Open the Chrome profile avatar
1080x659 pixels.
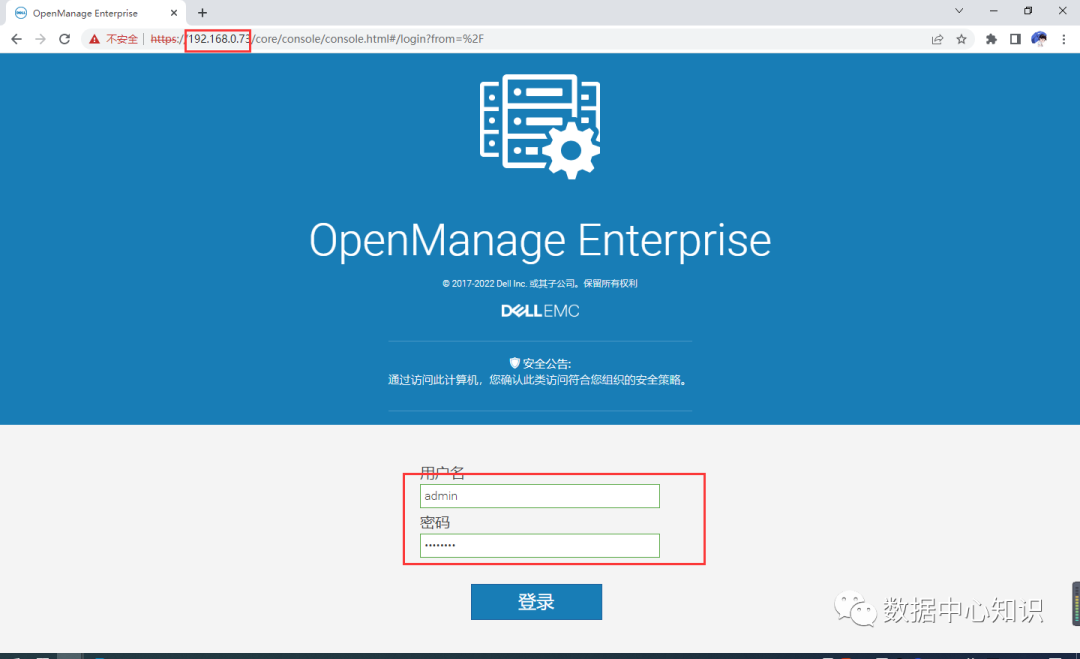click(x=1039, y=39)
